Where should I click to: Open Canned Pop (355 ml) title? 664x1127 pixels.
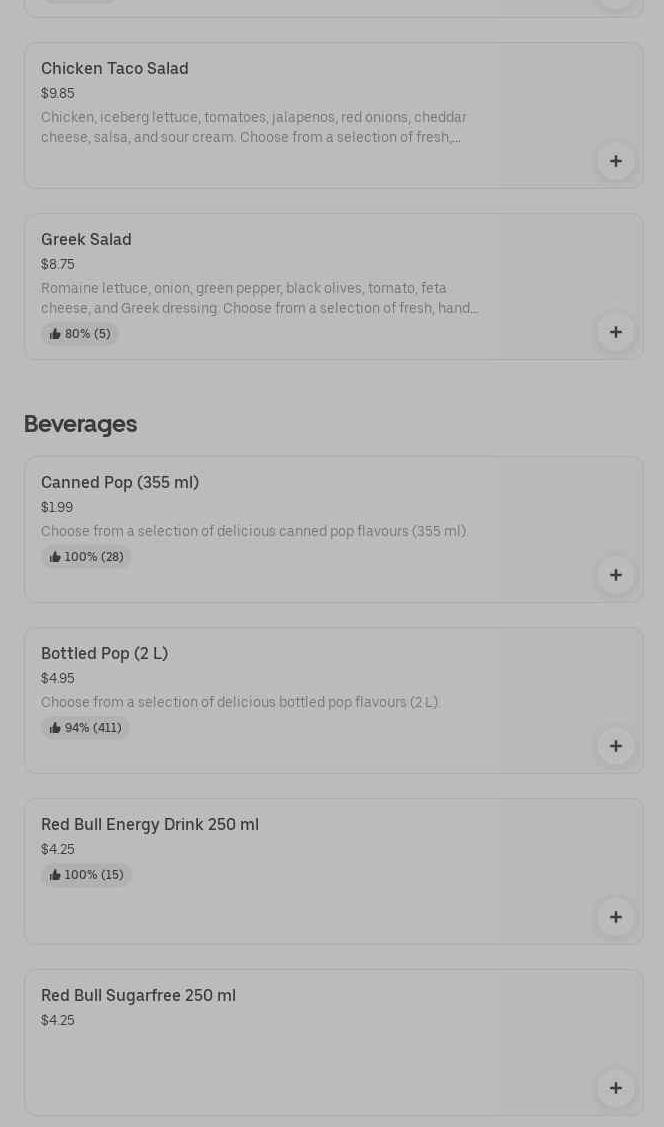pyautogui.click(x=120, y=483)
